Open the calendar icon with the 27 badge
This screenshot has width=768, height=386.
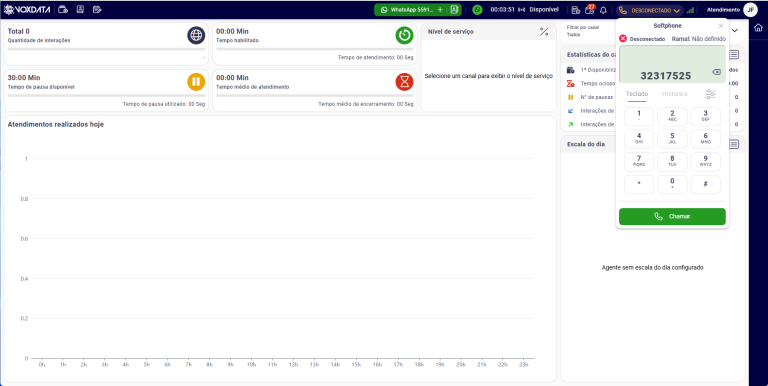(589, 9)
